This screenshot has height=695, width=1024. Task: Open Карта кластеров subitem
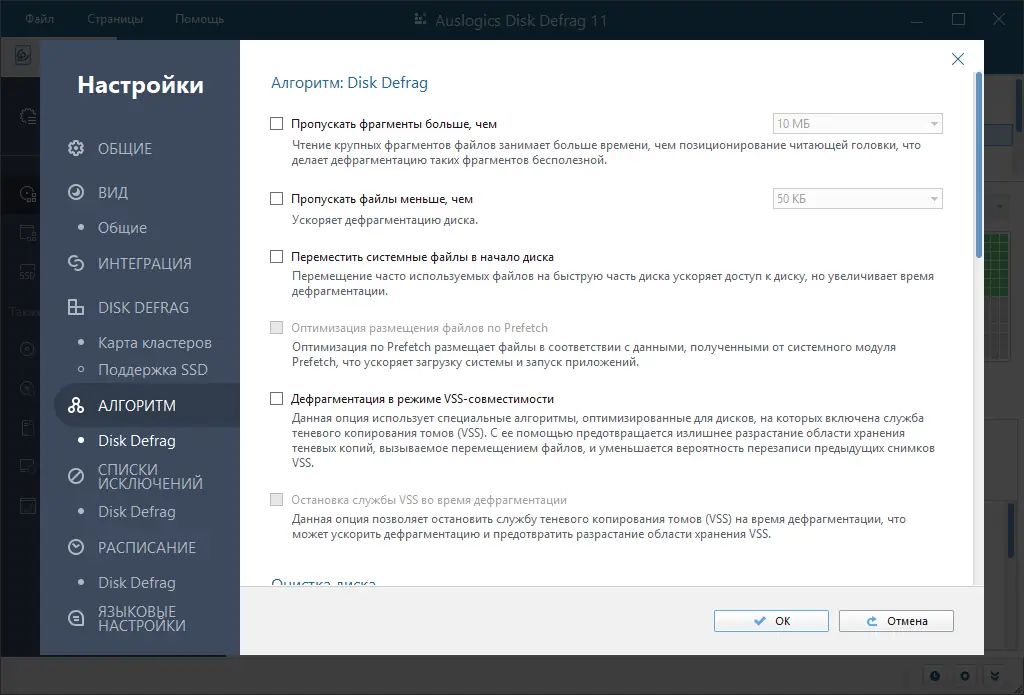(x=155, y=343)
